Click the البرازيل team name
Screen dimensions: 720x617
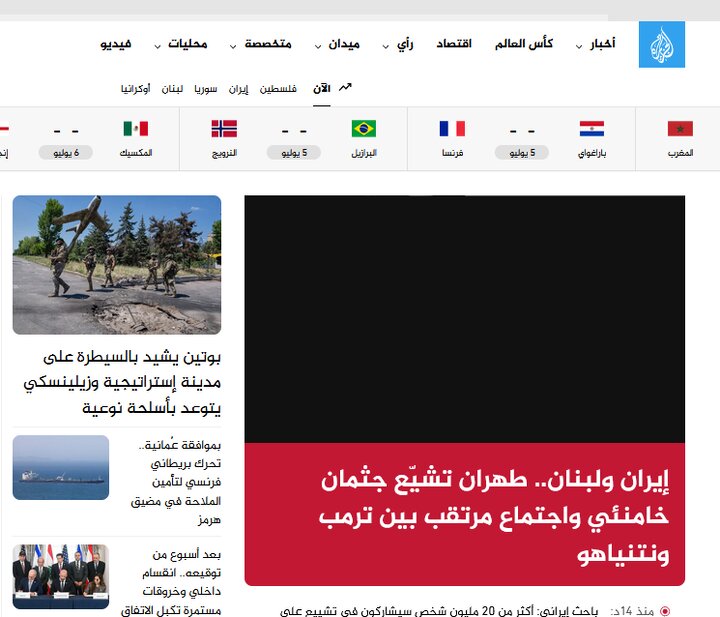tap(364, 153)
